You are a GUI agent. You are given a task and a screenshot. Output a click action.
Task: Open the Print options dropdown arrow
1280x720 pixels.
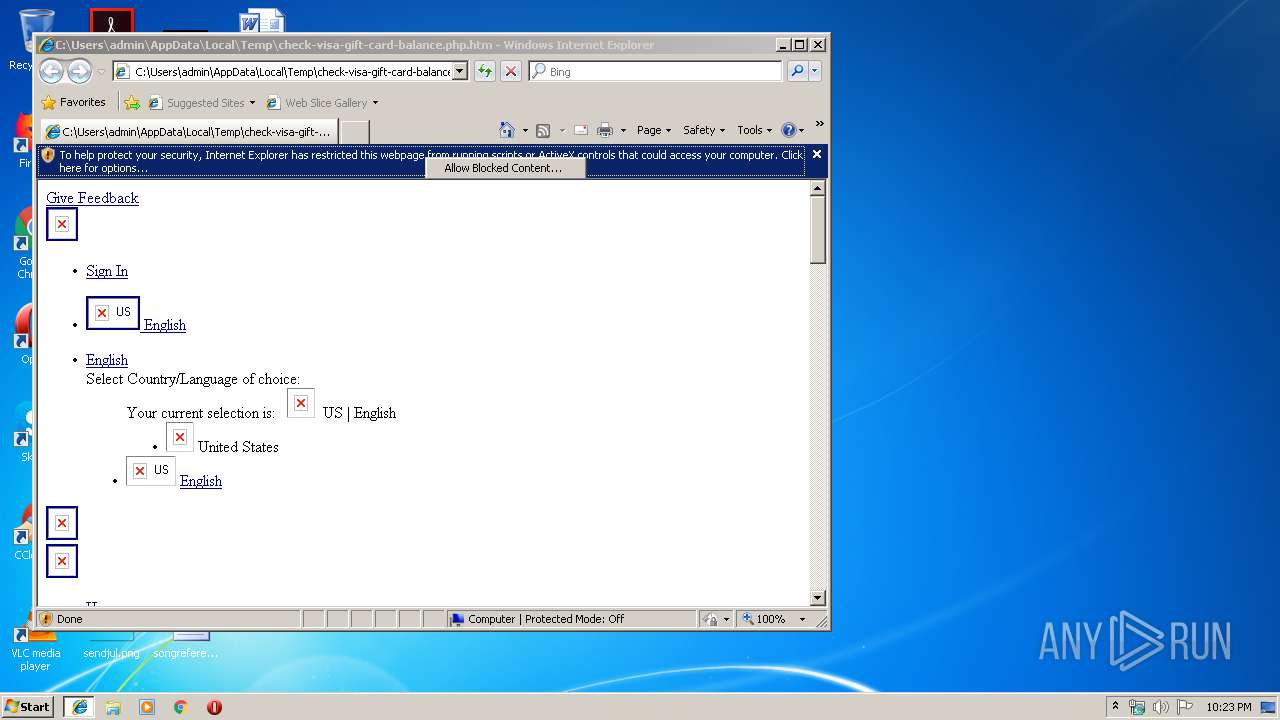point(623,130)
